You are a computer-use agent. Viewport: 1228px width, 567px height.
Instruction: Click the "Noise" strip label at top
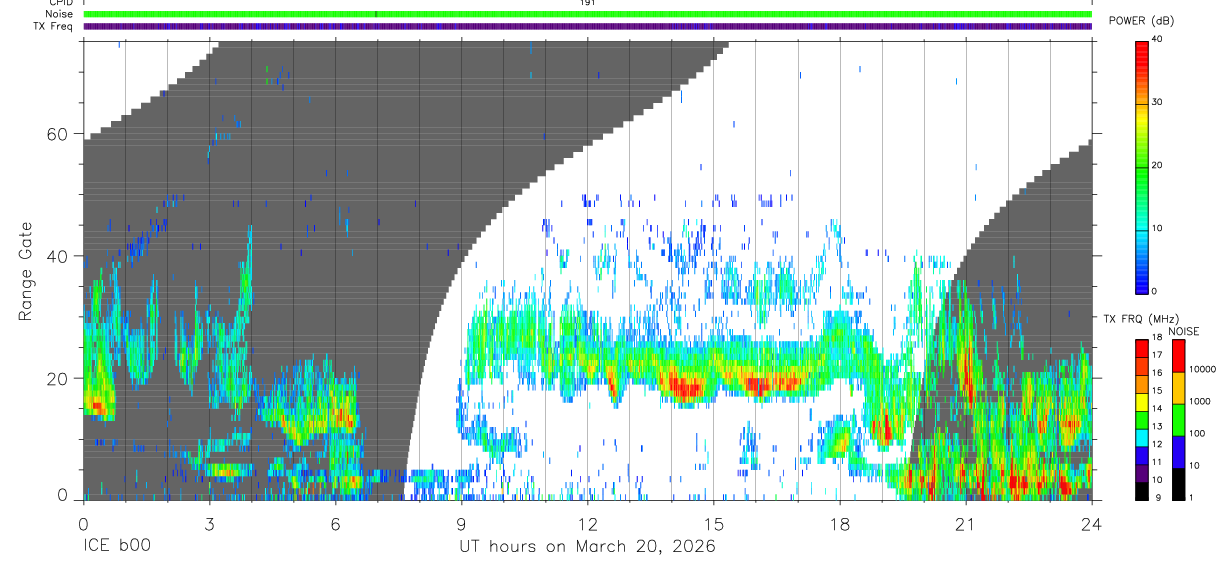(60, 14)
